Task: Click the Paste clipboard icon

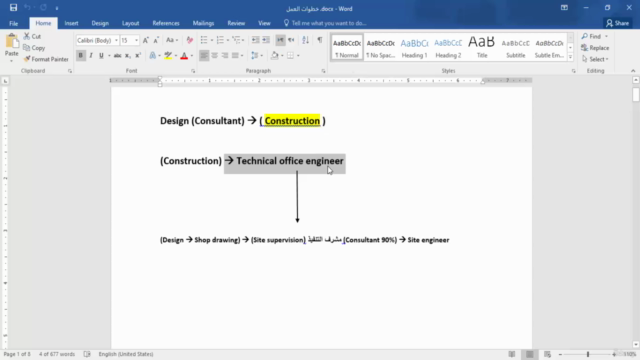Action: (x=11, y=42)
